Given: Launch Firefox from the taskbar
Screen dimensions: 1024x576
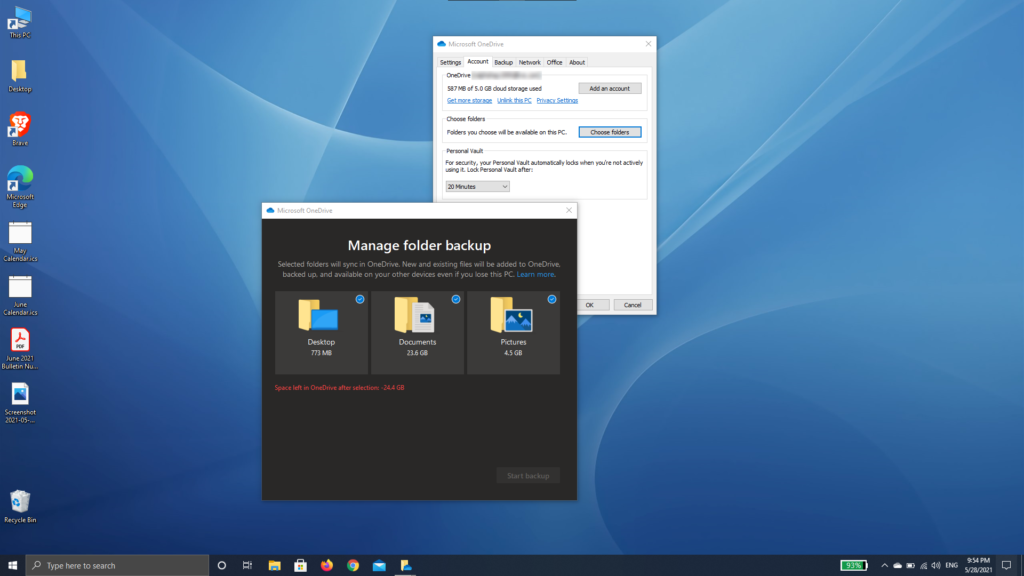Looking at the screenshot, I should click(327, 566).
